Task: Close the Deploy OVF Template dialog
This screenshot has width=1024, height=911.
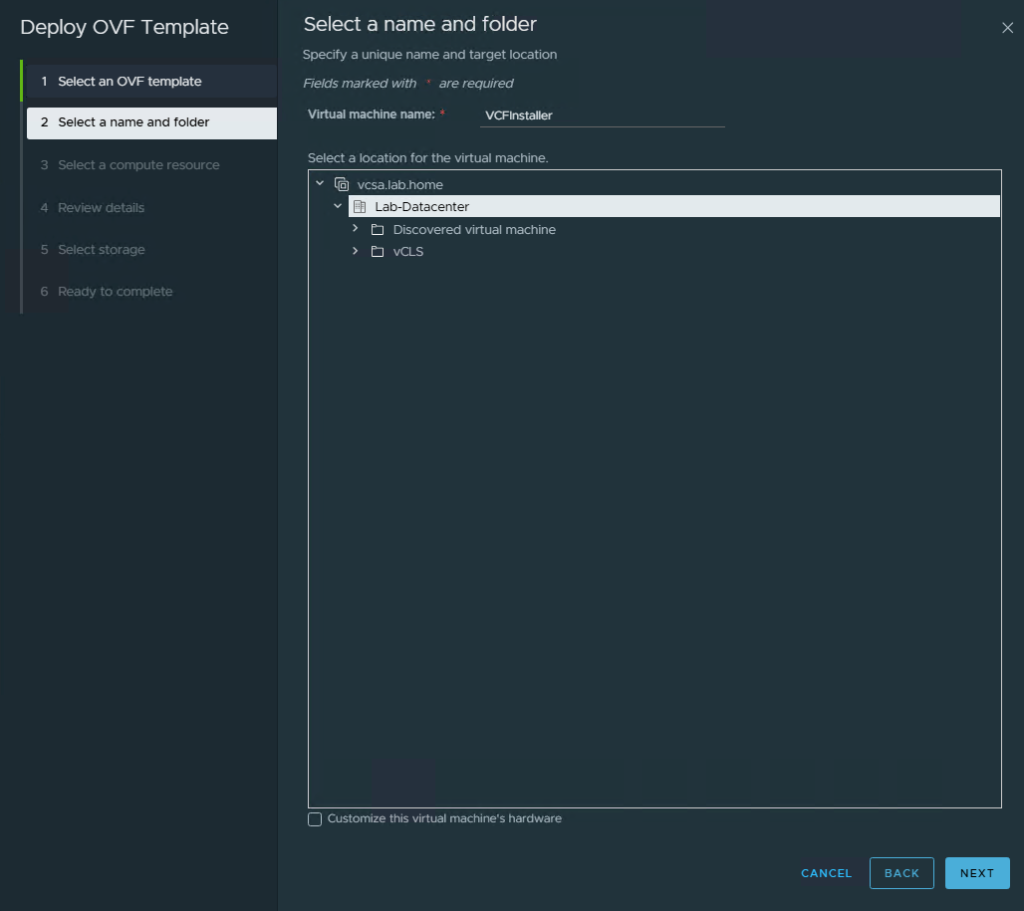Action: click(x=1007, y=28)
